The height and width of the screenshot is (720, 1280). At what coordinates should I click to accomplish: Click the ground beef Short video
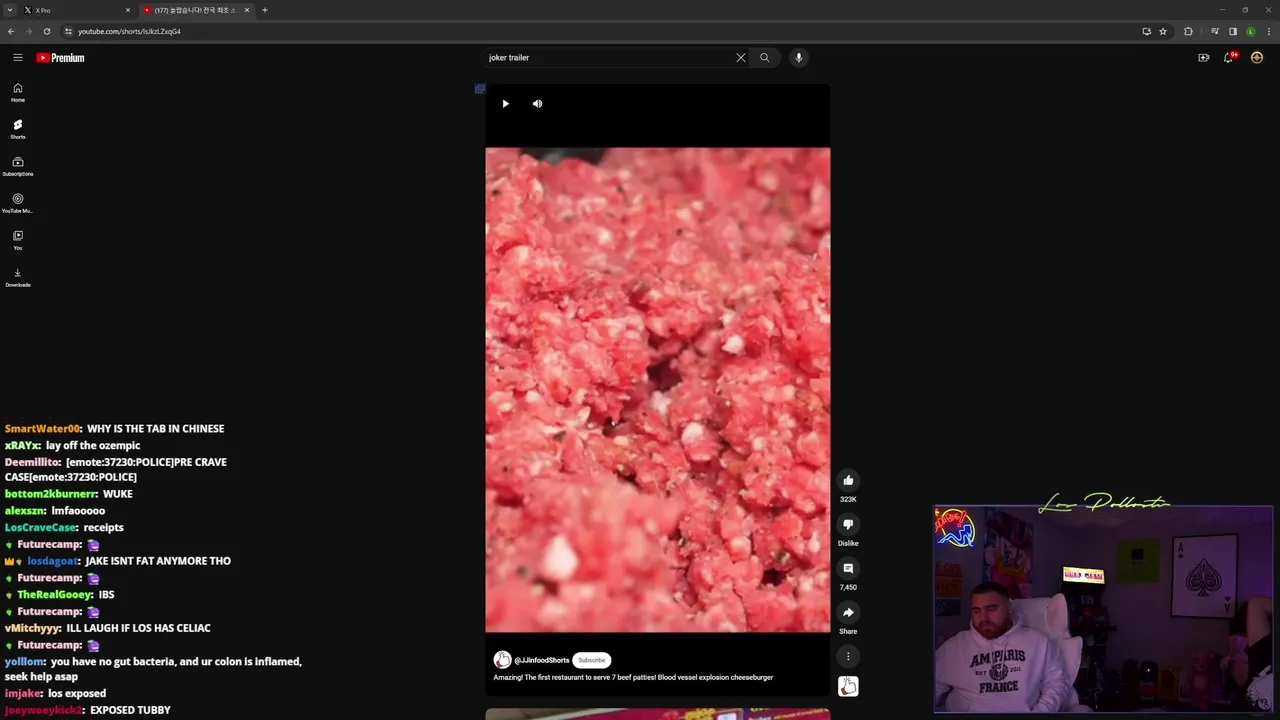point(658,390)
